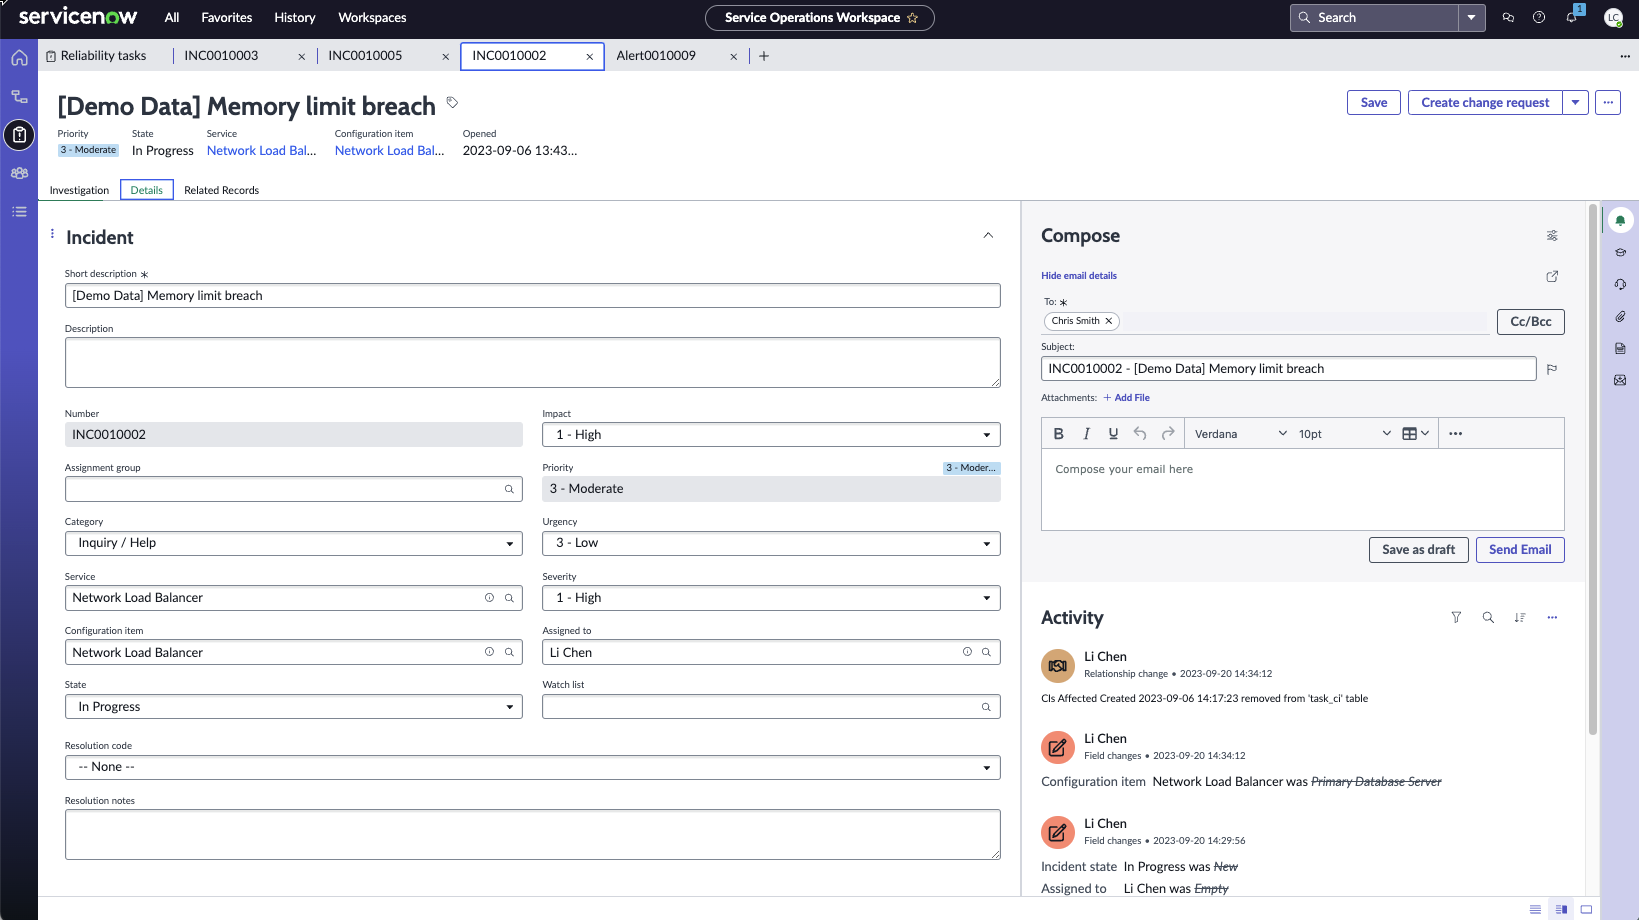Open the help question mark icon
Viewport: 1639px width, 920px height.
(1539, 18)
